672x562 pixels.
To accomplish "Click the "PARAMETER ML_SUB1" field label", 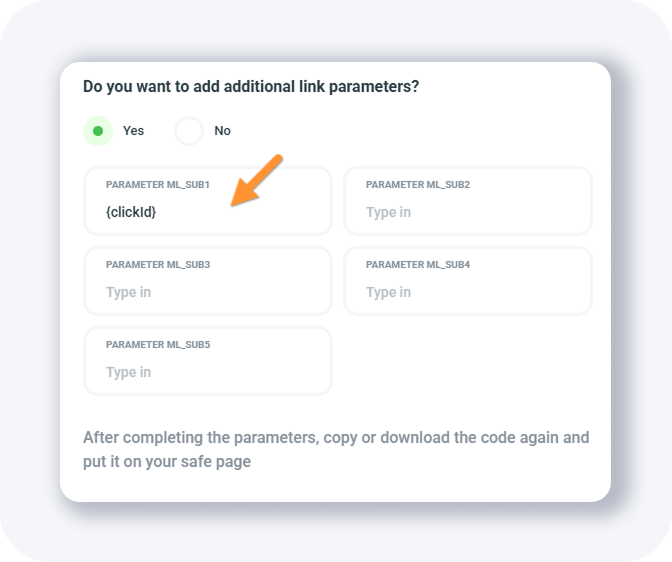I will click(x=157, y=185).
